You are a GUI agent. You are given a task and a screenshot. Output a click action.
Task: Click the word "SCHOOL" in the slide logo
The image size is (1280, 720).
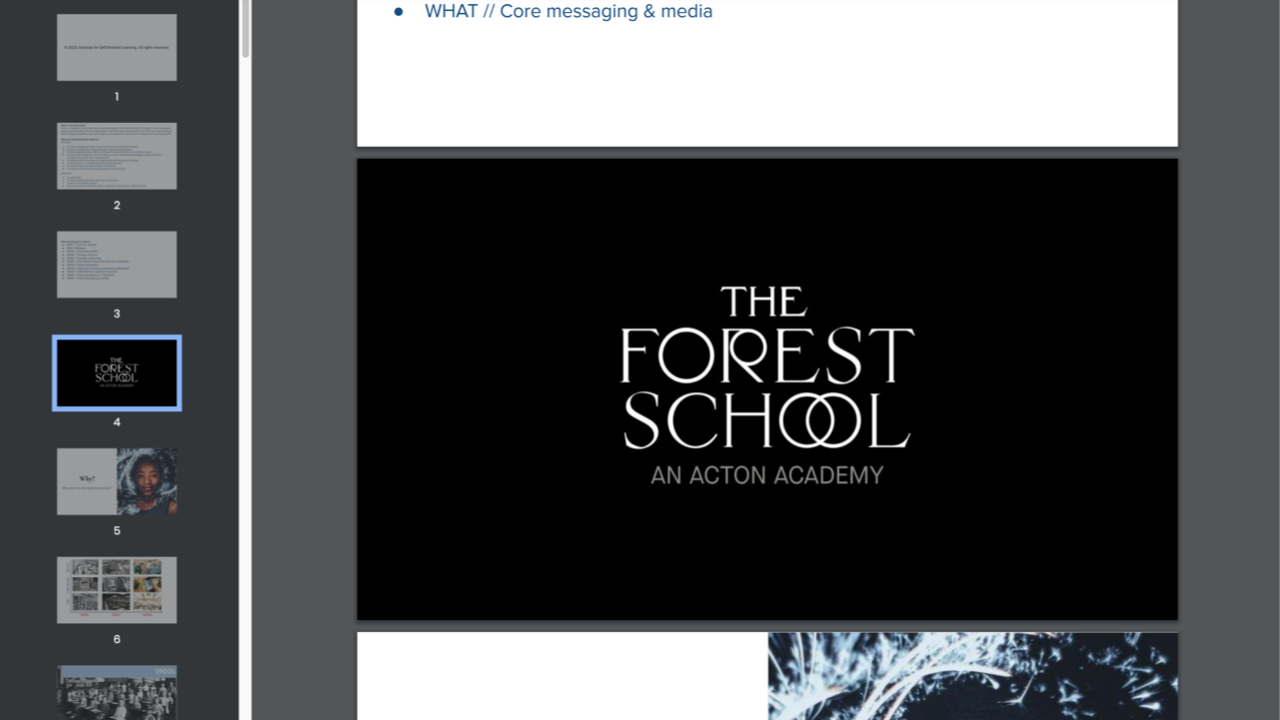[767, 419]
